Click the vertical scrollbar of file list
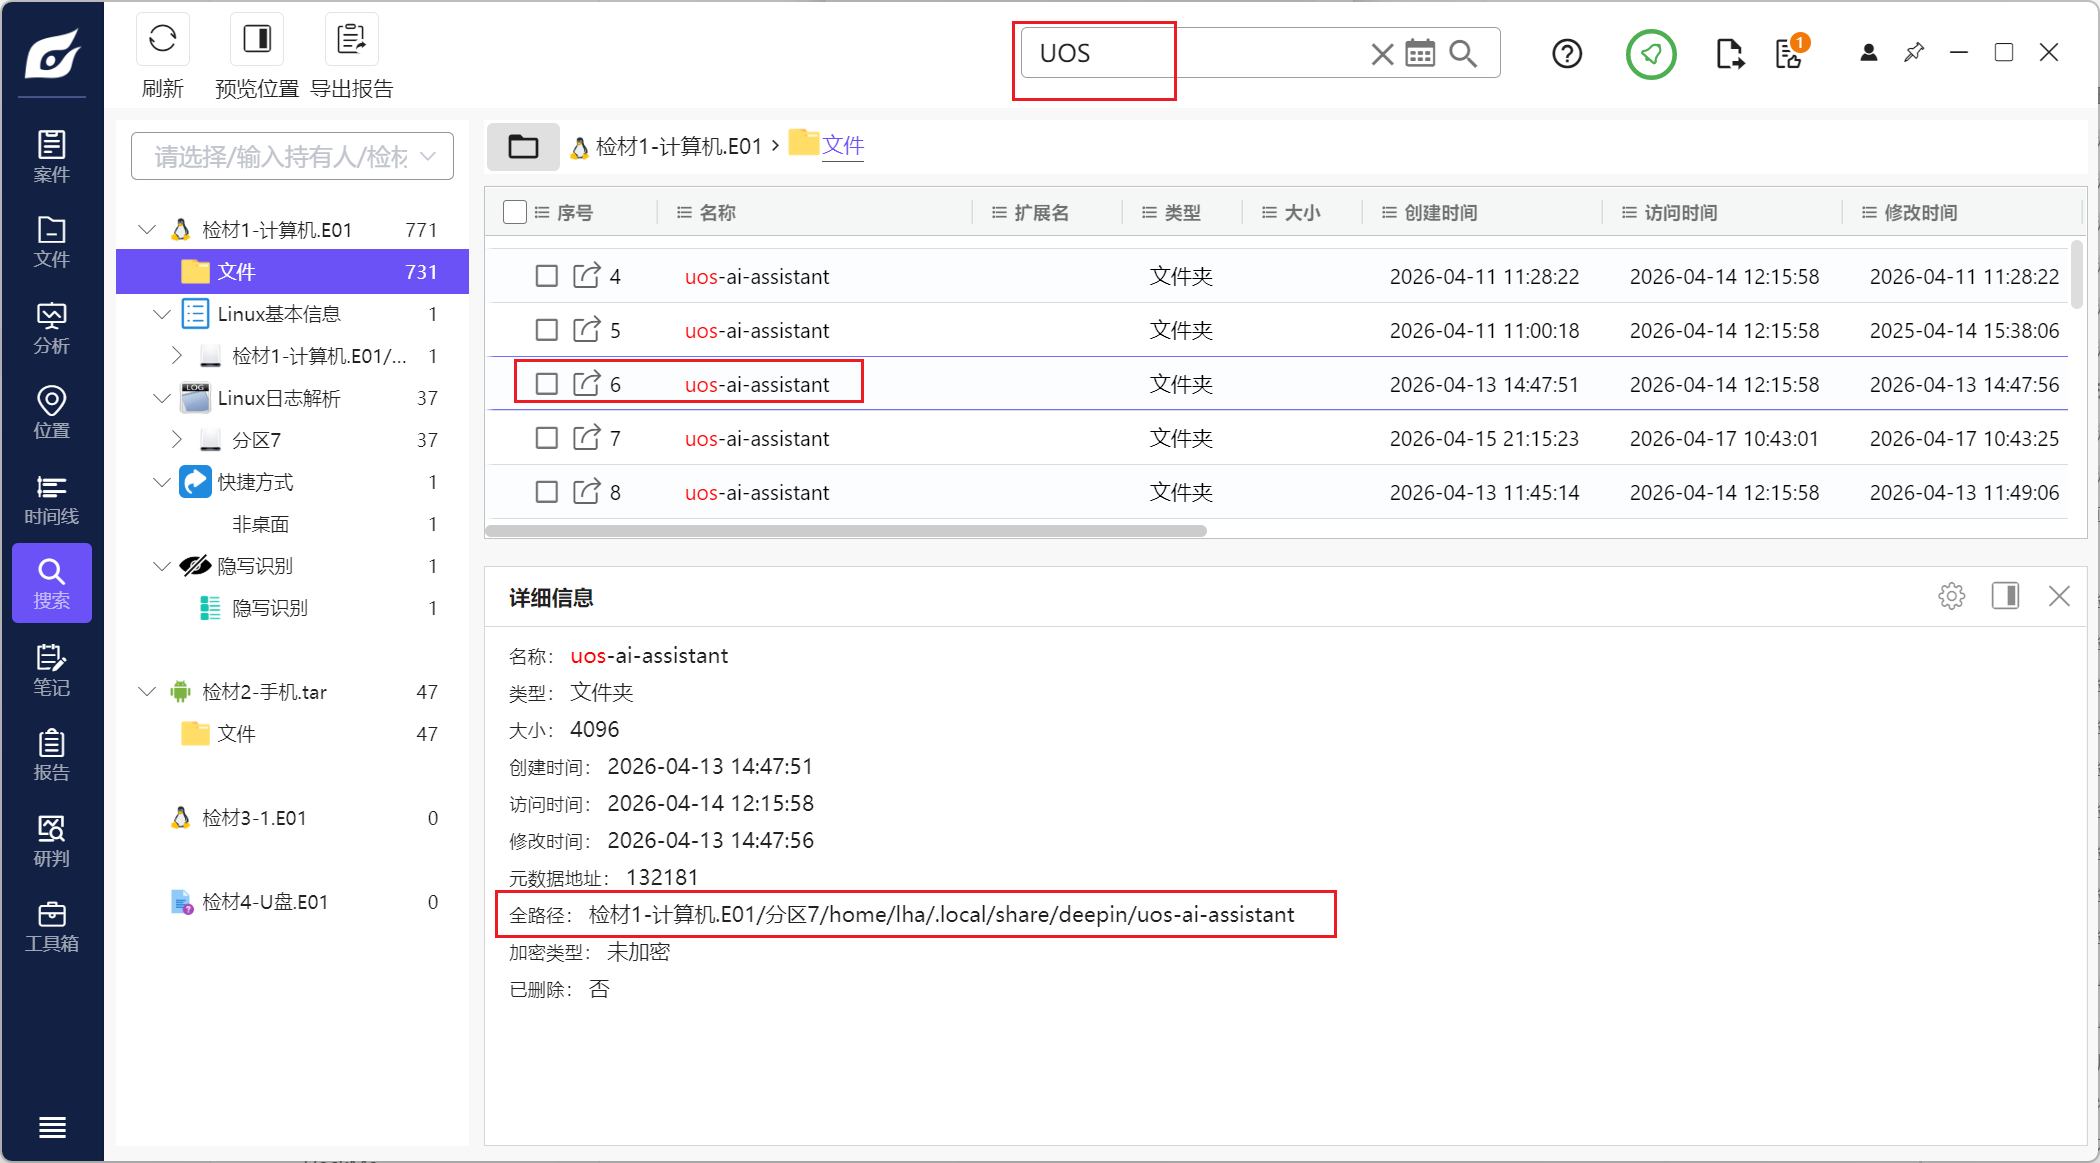The width and height of the screenshot is (2100, 1163). [x=2077, y=275]
